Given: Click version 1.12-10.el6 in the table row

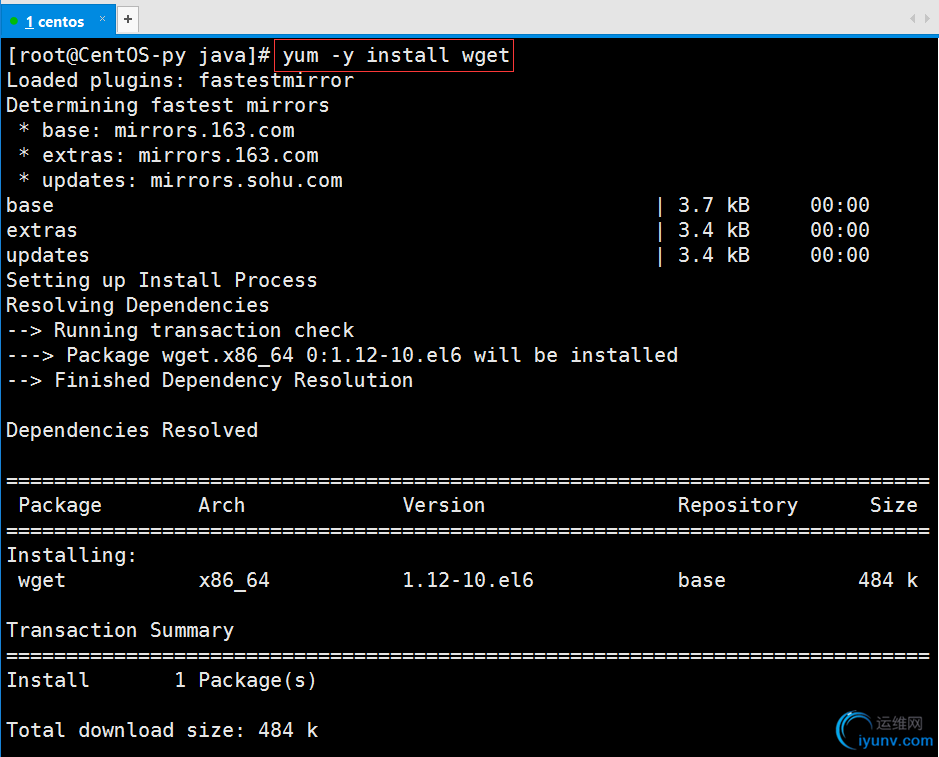Looking at the screenshot, I should (467, 581).
